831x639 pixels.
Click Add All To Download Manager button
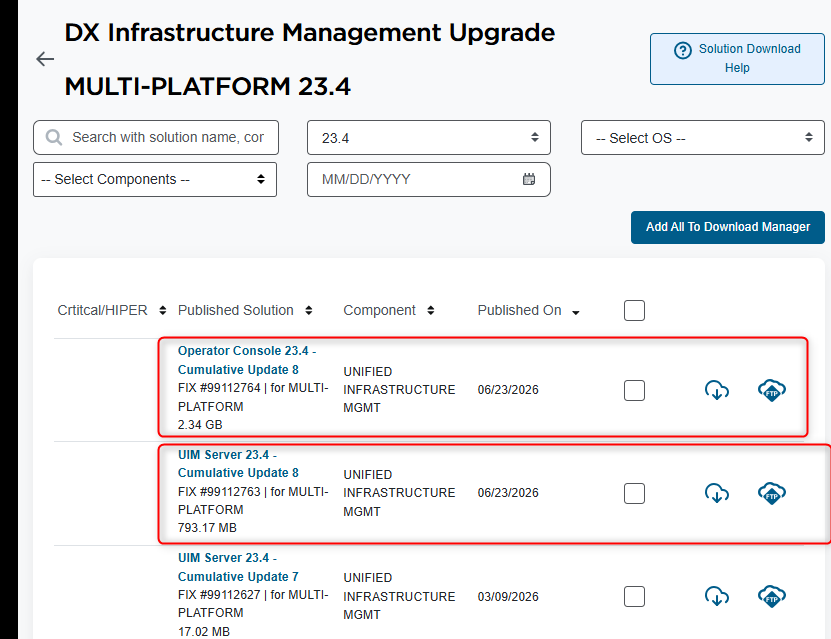728,227
